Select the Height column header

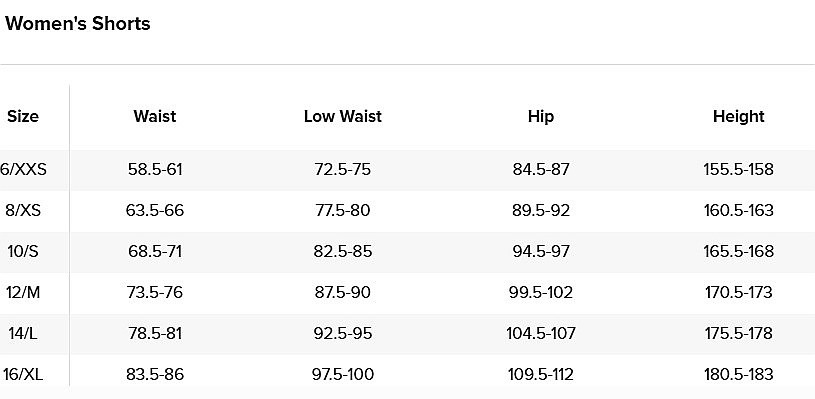click(739, 116)
